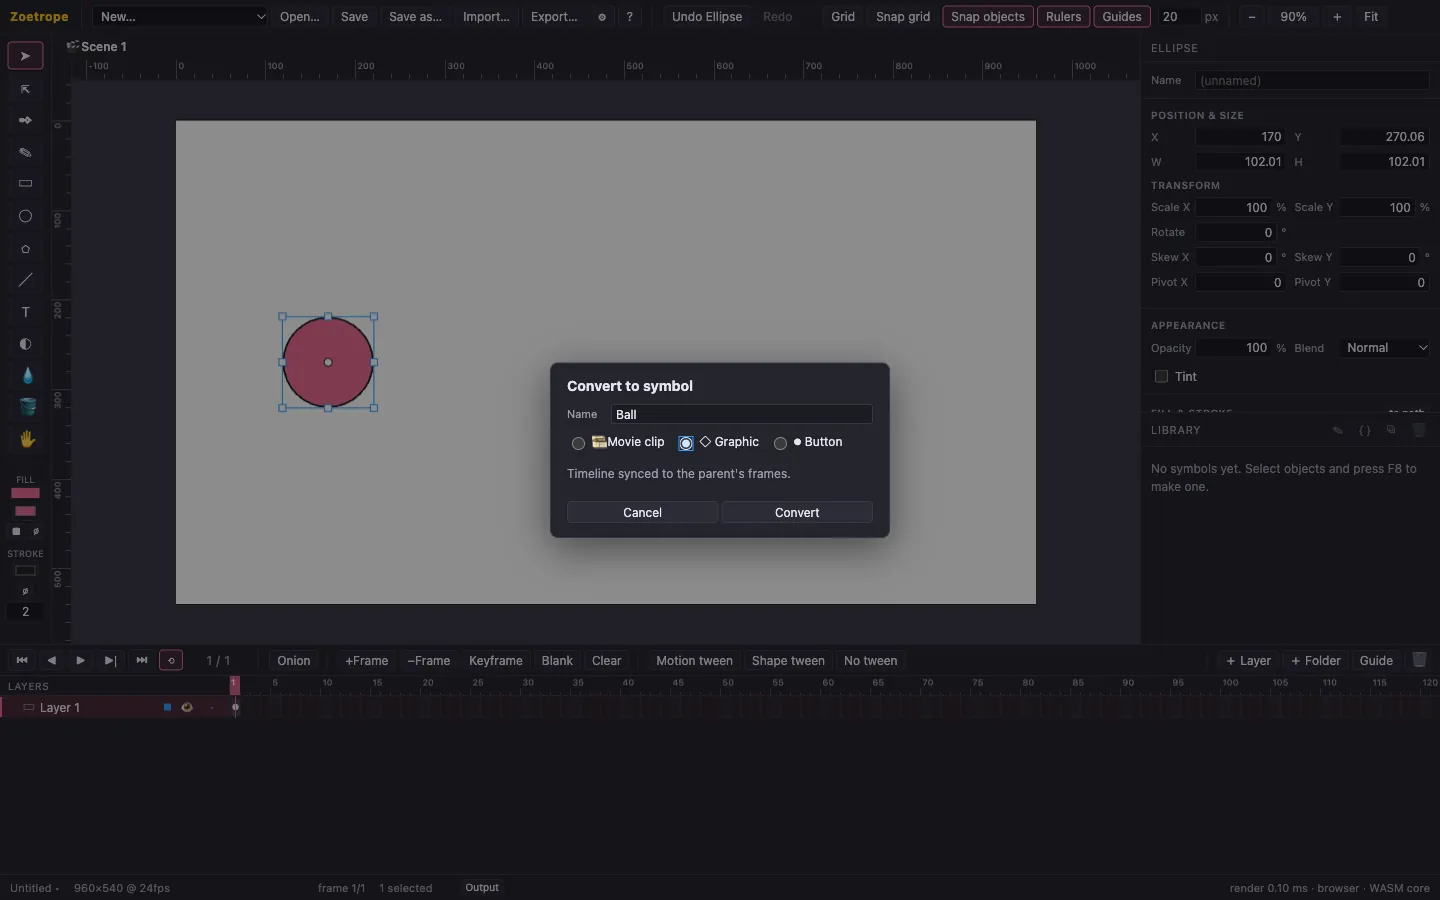Image resolution: width=1440 pixels, height=900 pixels.
Task: Click the library curly braces icon
Action: pyautogui.click(x=1364, y=430)
